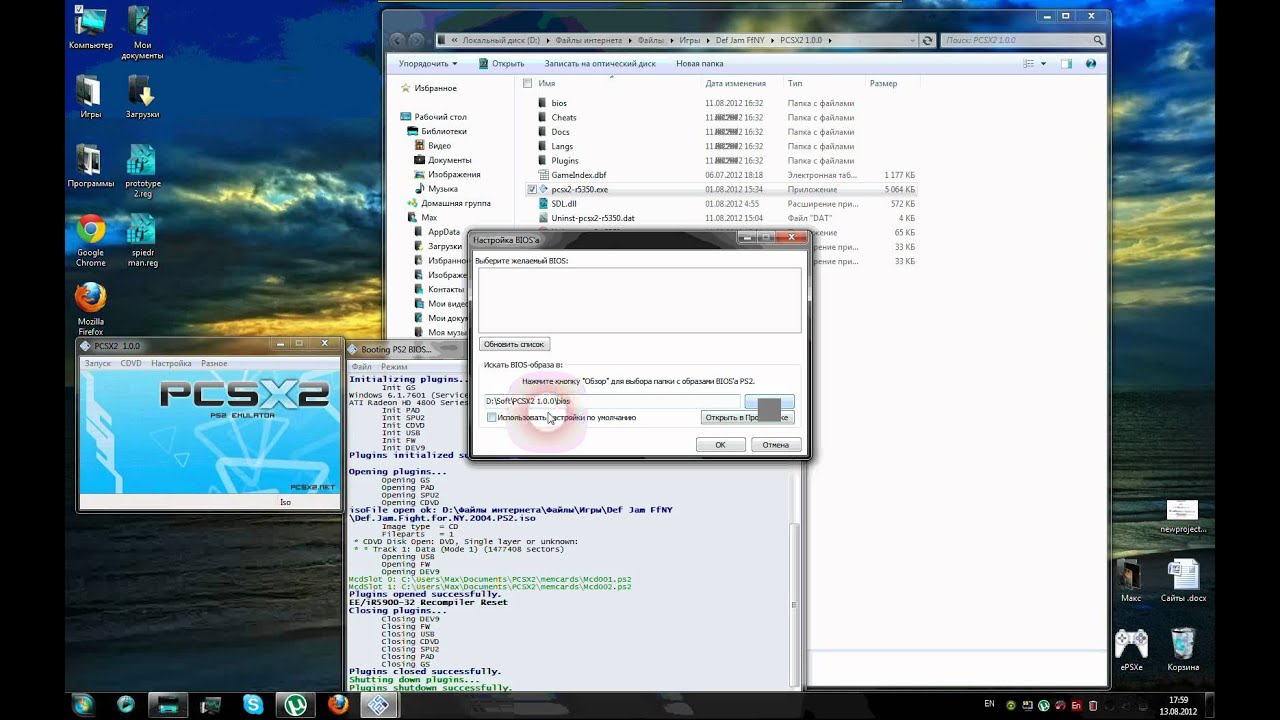Open the Файл menu in console window

(361, 367)
